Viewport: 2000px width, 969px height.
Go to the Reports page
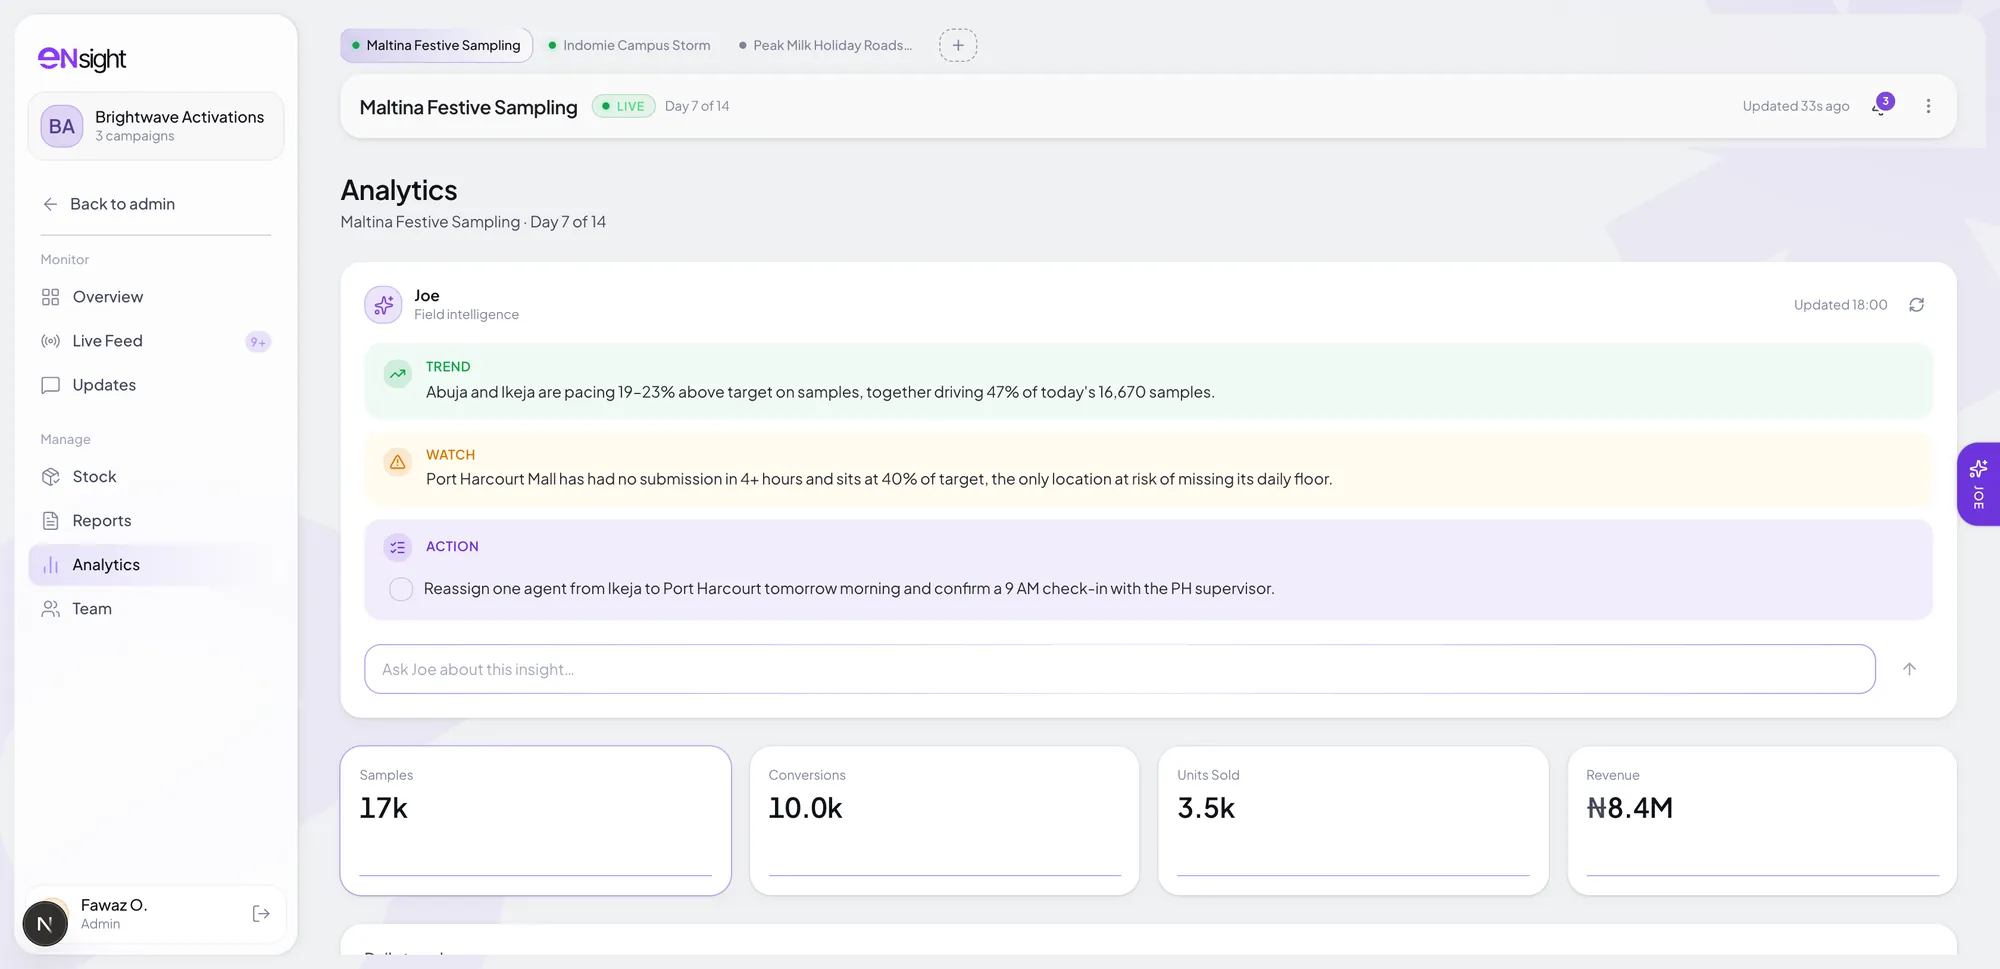coord(156,521)
